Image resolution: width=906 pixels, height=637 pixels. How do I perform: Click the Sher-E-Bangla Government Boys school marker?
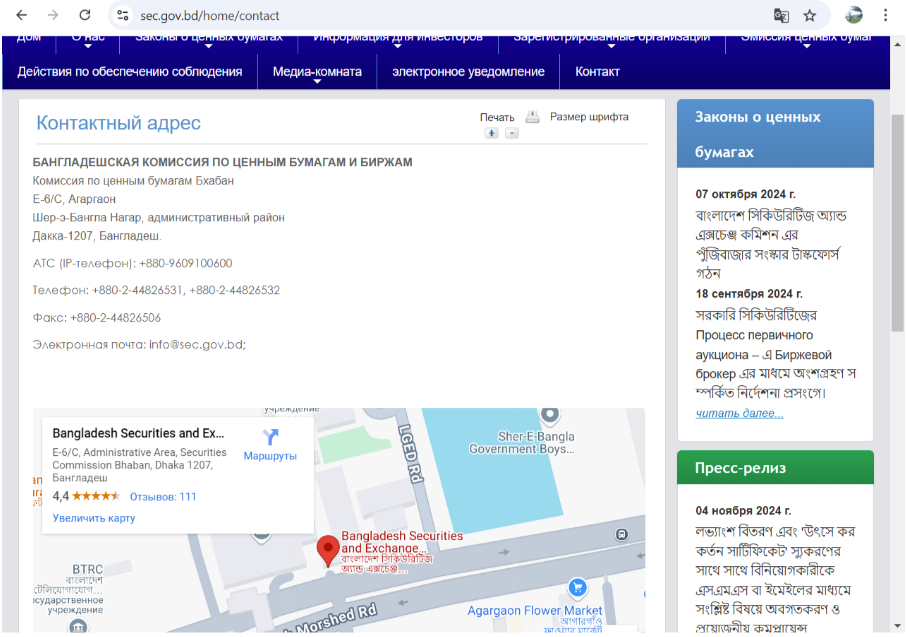549,414
